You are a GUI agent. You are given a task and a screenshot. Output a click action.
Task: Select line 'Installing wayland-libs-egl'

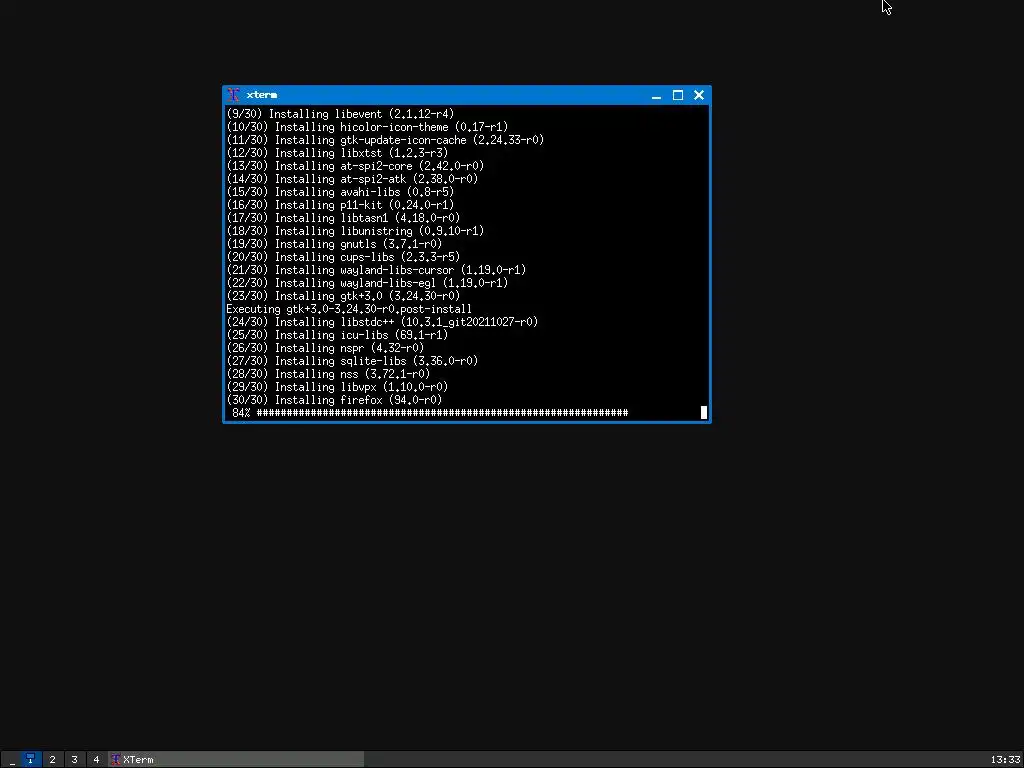tap(367, 283)
